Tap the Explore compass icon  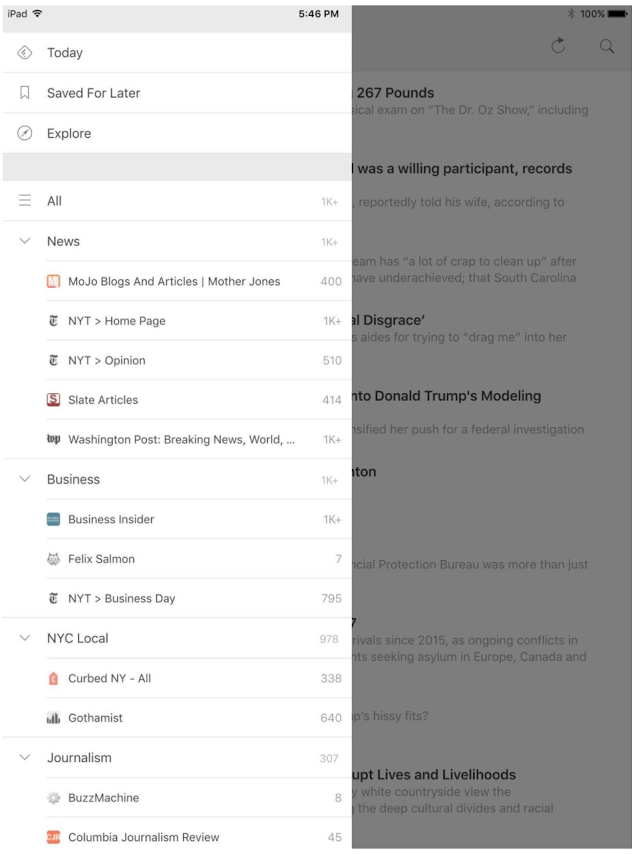[25, 133]
